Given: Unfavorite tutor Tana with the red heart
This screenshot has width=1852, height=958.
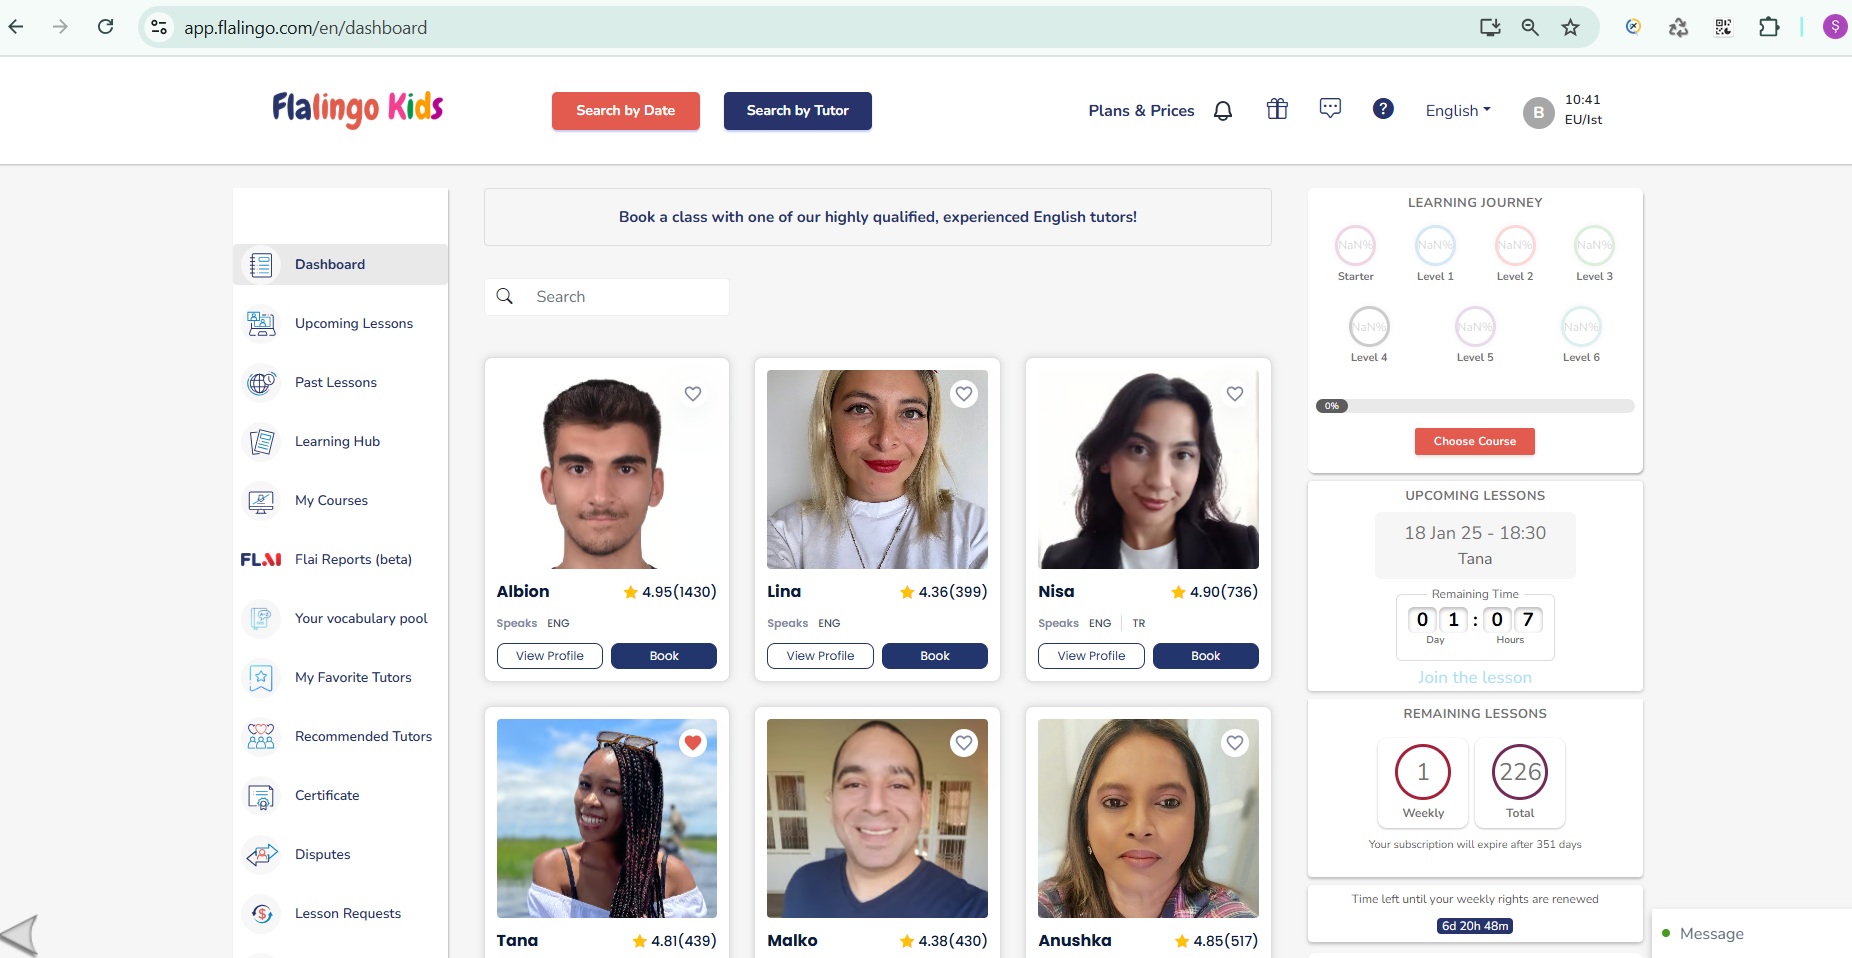Looking at the screenshot, I should [693, 743].
